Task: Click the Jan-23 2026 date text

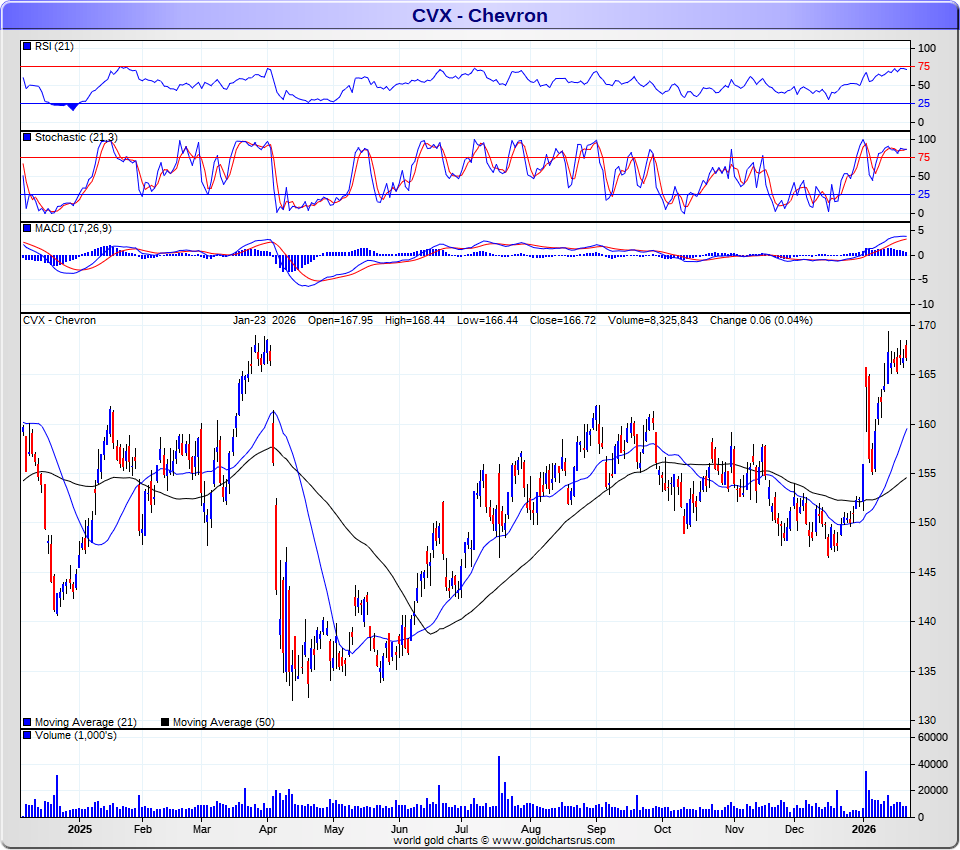Action: click(x=264, y=320)
